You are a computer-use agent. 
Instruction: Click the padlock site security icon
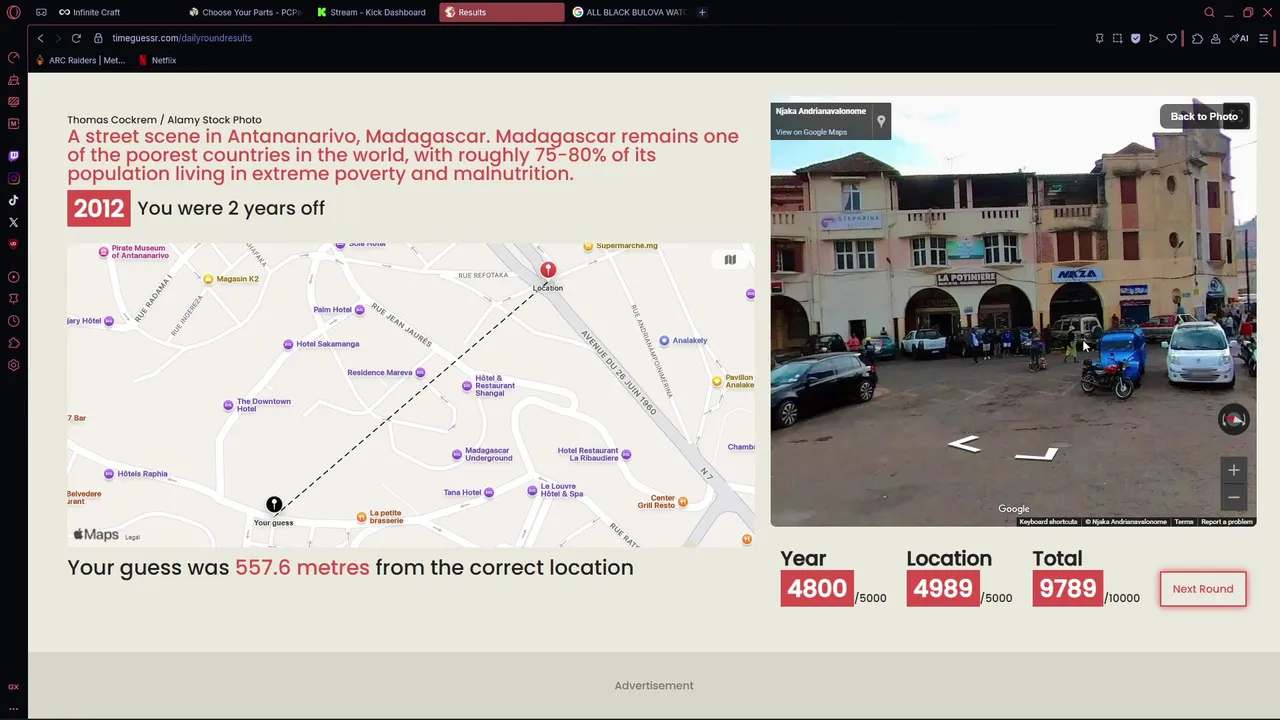click(98, 38)
